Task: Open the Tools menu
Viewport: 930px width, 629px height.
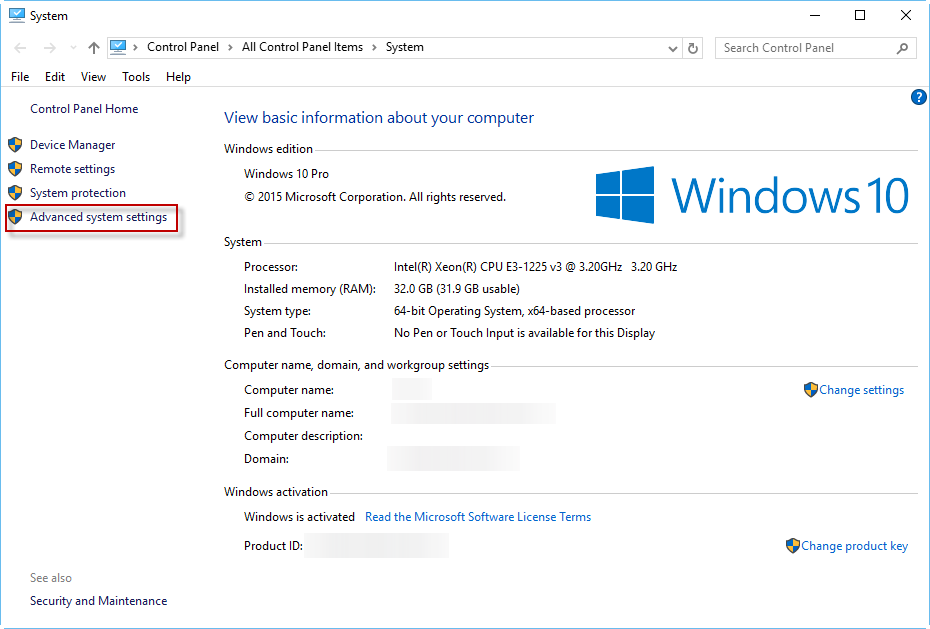Action: [136, 76]
